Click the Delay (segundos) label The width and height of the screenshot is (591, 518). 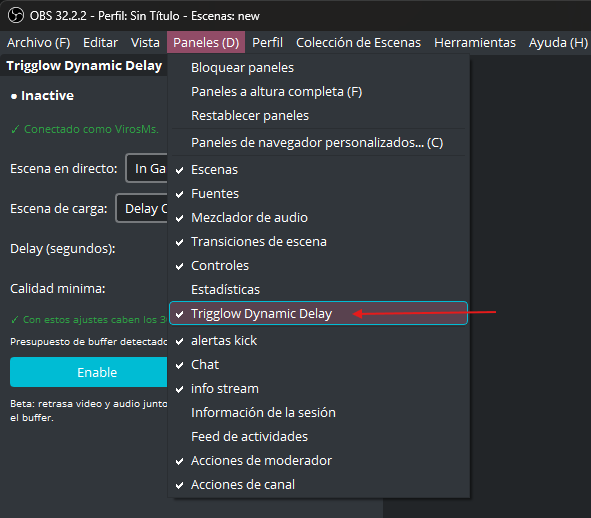pos(63,249)
